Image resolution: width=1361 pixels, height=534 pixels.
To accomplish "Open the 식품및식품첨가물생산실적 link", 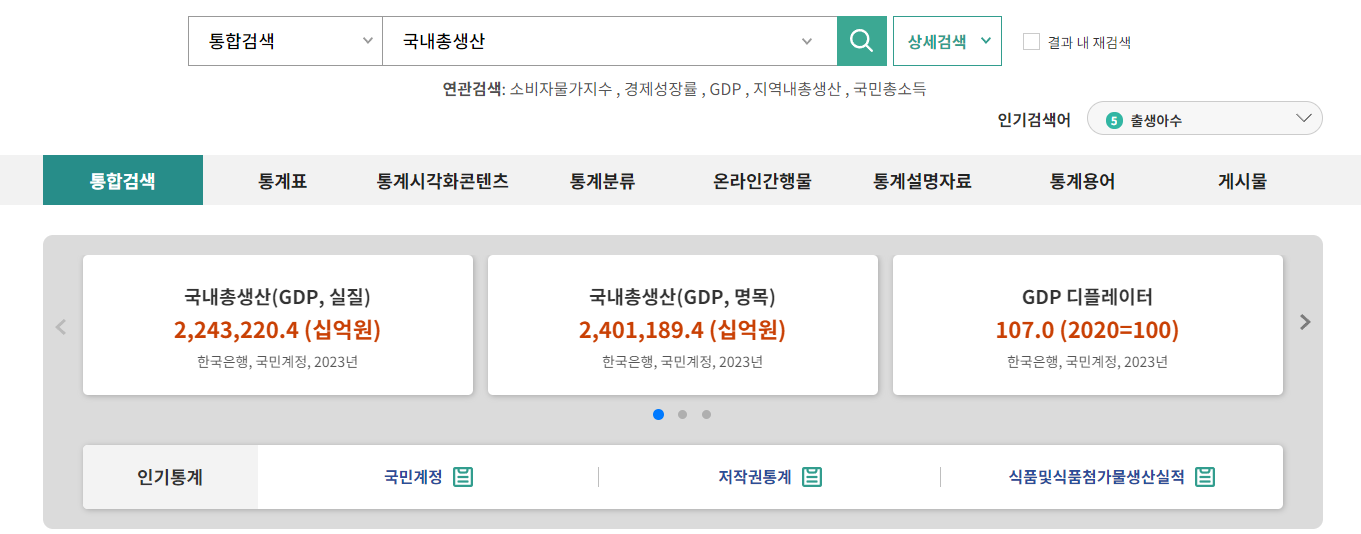I will (x=1097, y=477).
